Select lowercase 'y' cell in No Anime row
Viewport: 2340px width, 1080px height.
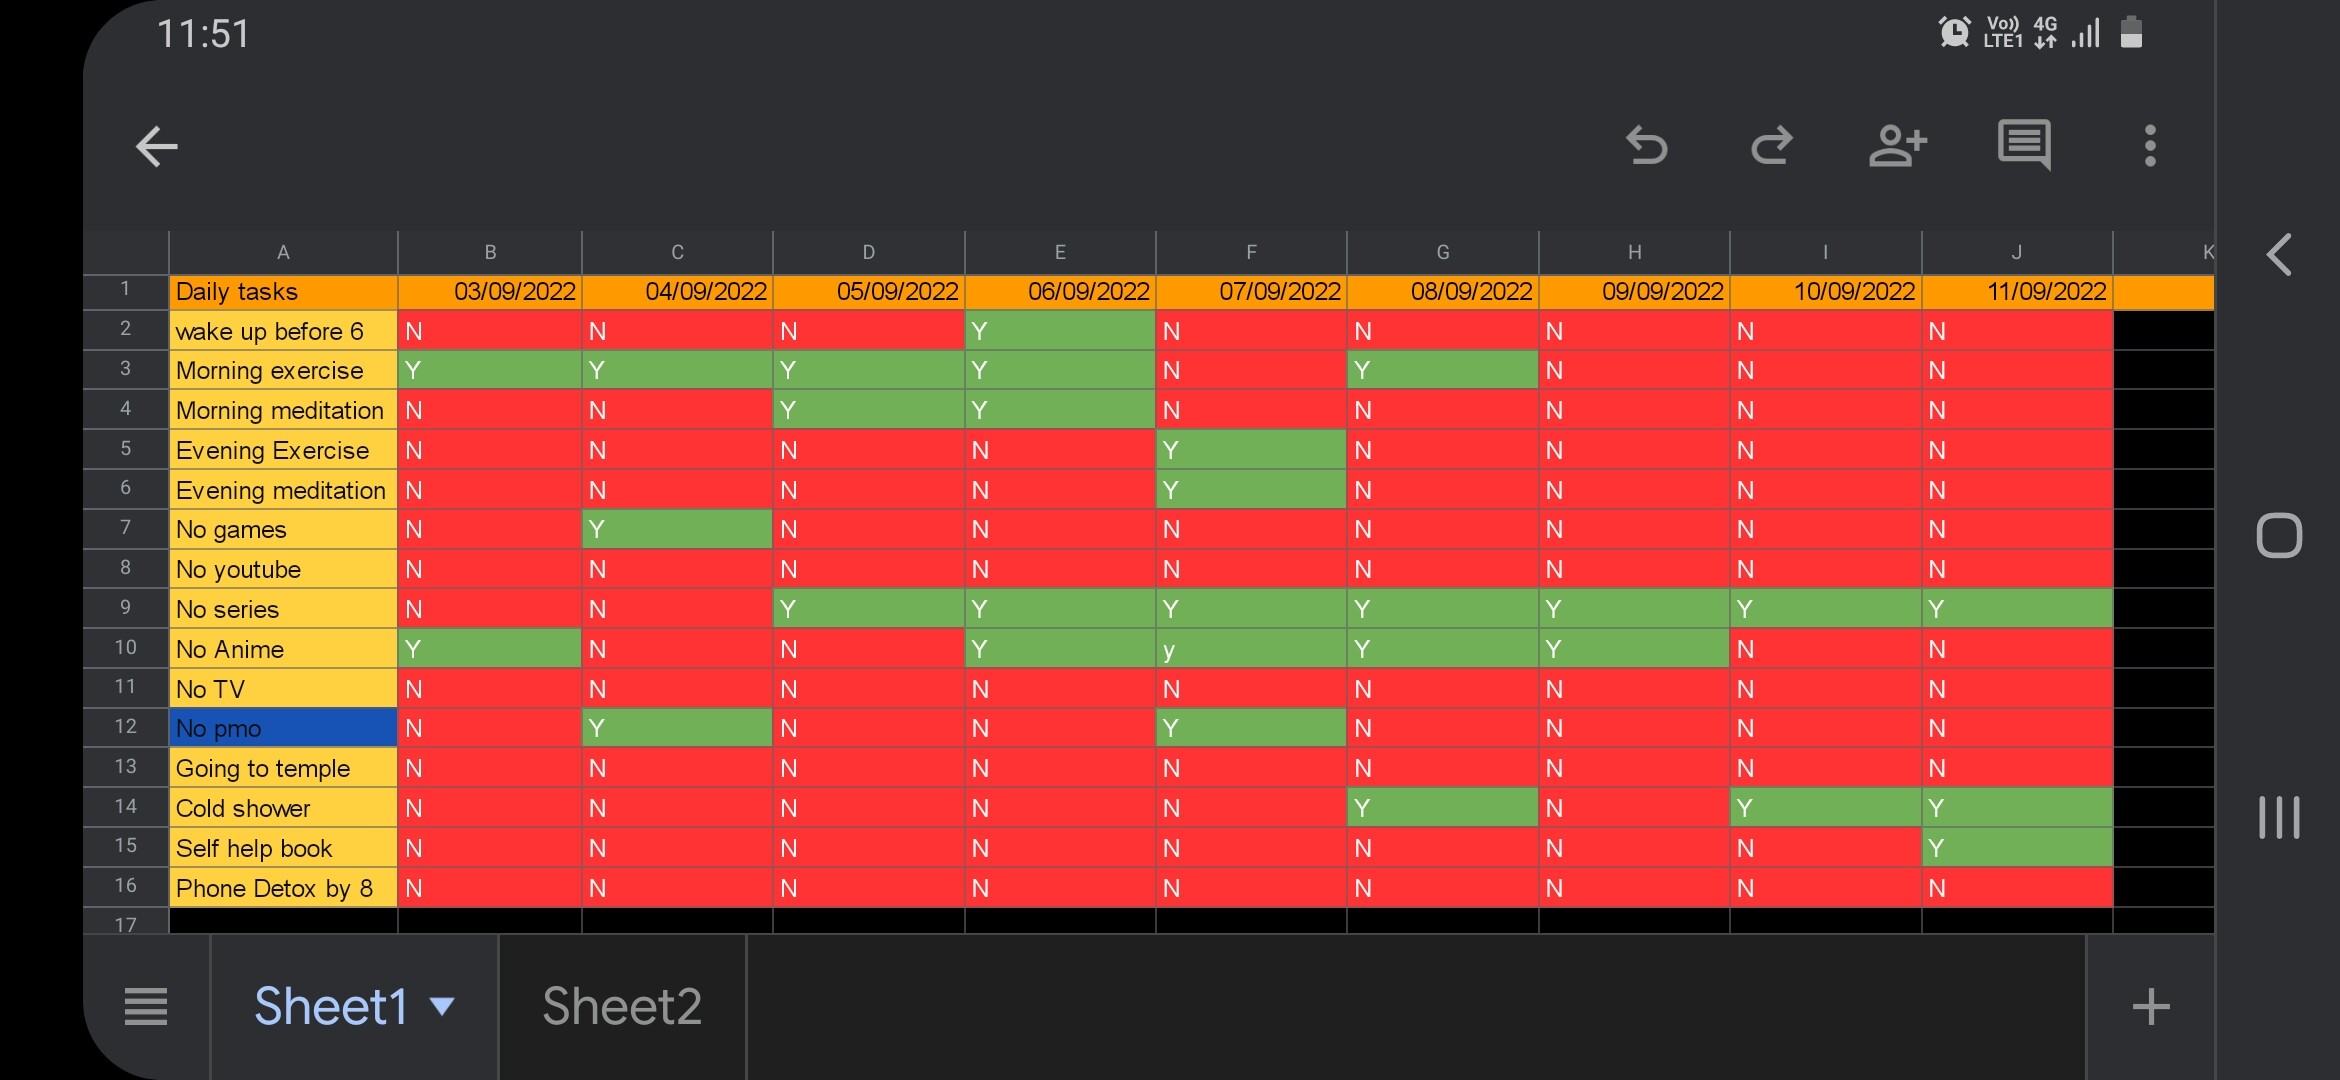[x=1251, y=649]
